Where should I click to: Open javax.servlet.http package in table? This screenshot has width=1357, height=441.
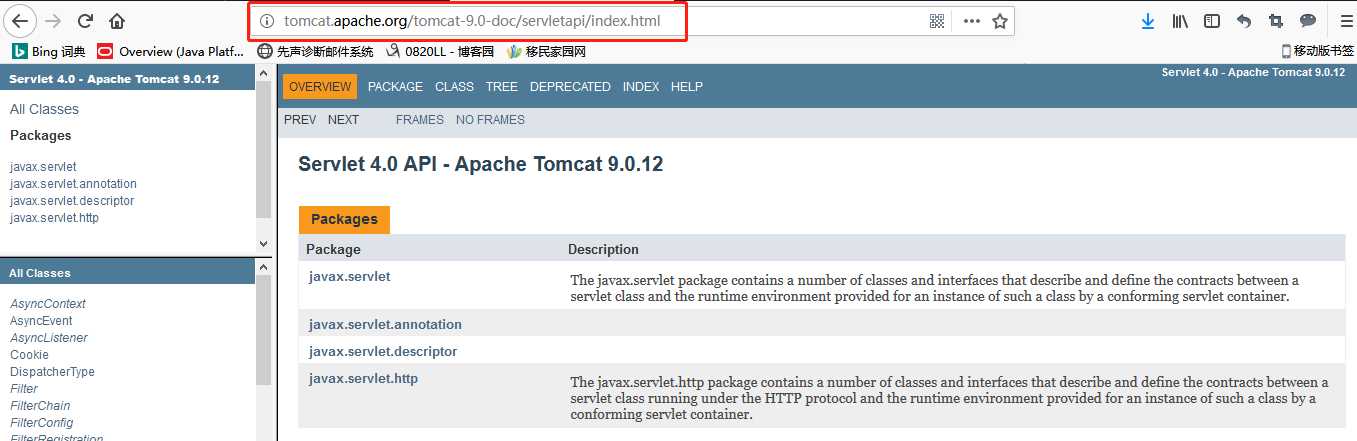point(363,379)
